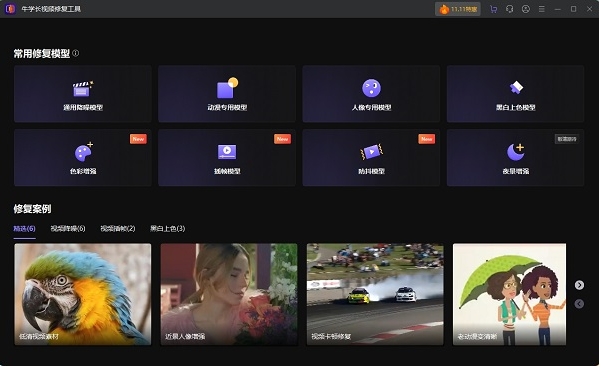The height and width of the screenshot is (367, 601).
Task: Maximize the application window
Action: click(573, 9)
